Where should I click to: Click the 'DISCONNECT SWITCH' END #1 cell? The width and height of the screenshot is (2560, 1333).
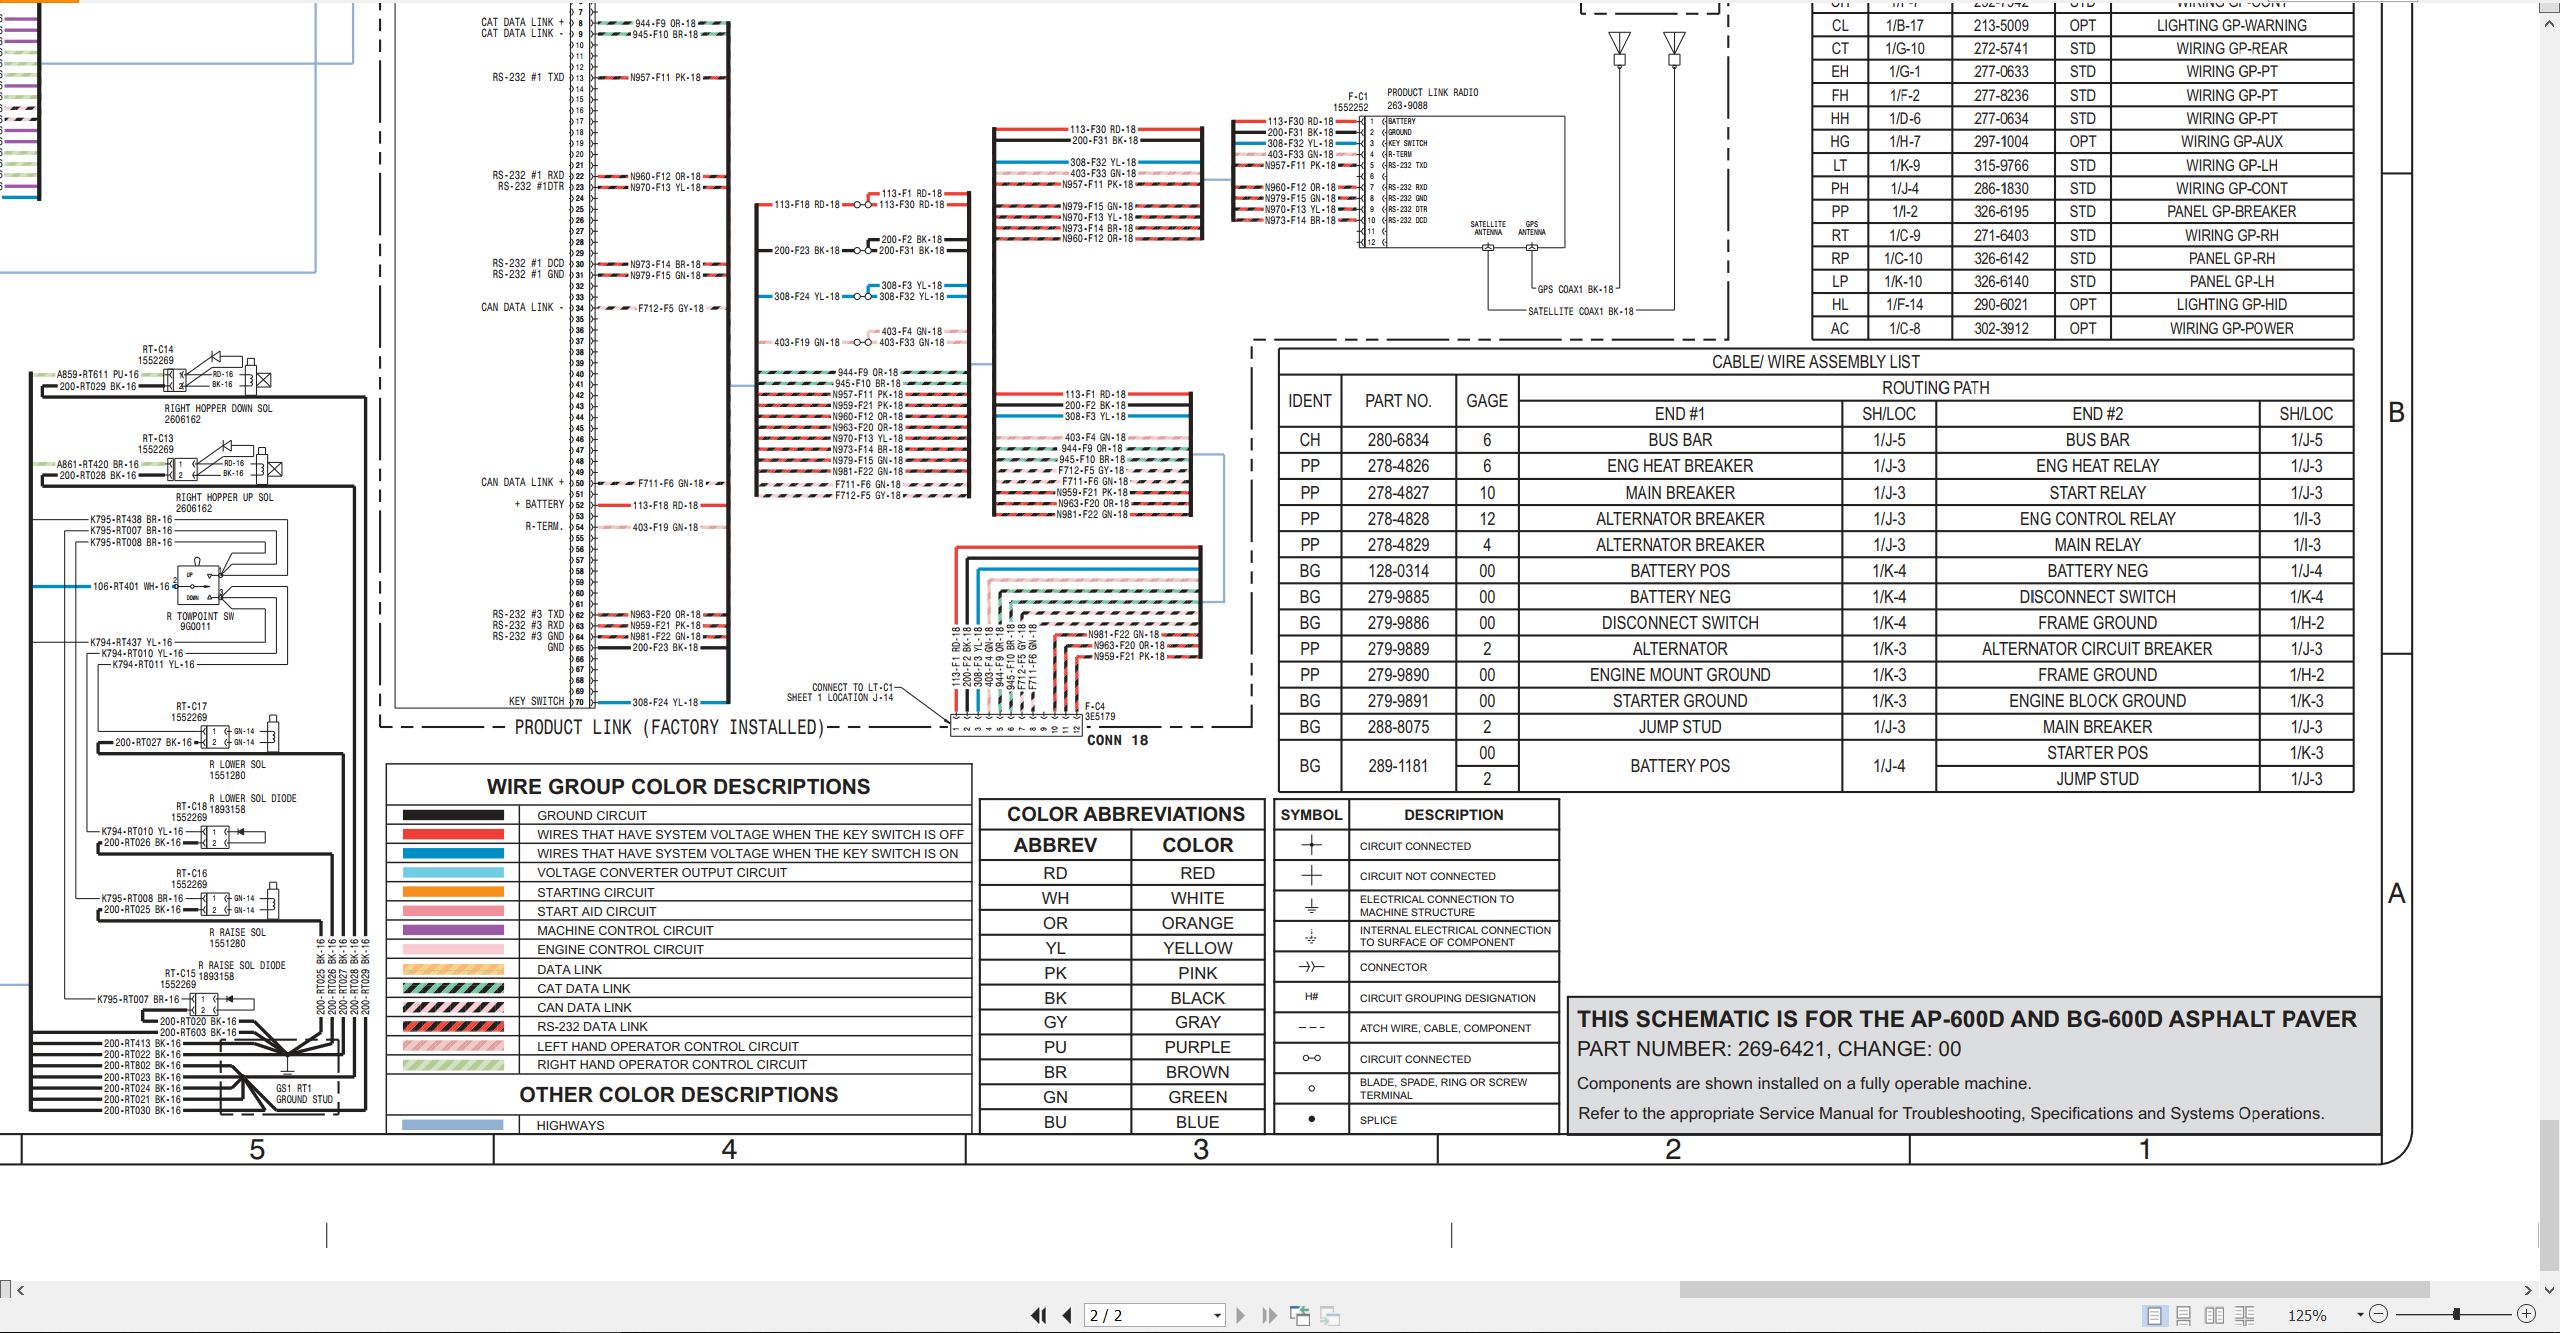click(x=1680, y=623)
